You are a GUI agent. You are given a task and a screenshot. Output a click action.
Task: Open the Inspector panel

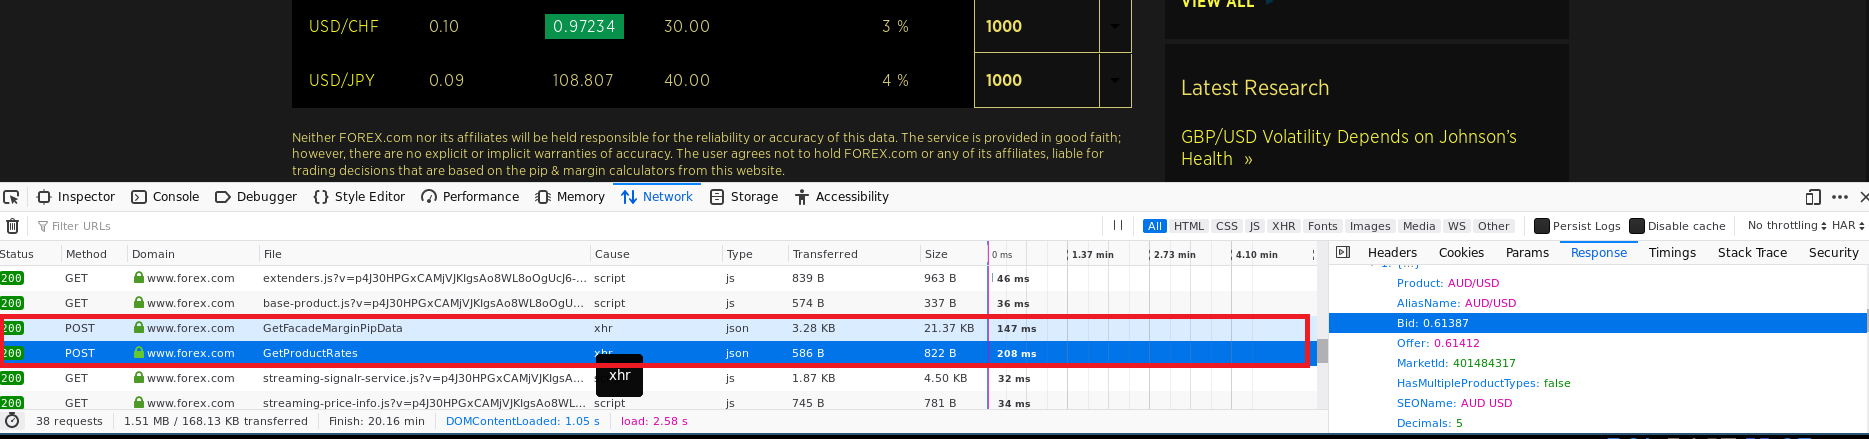click(77, 197)
